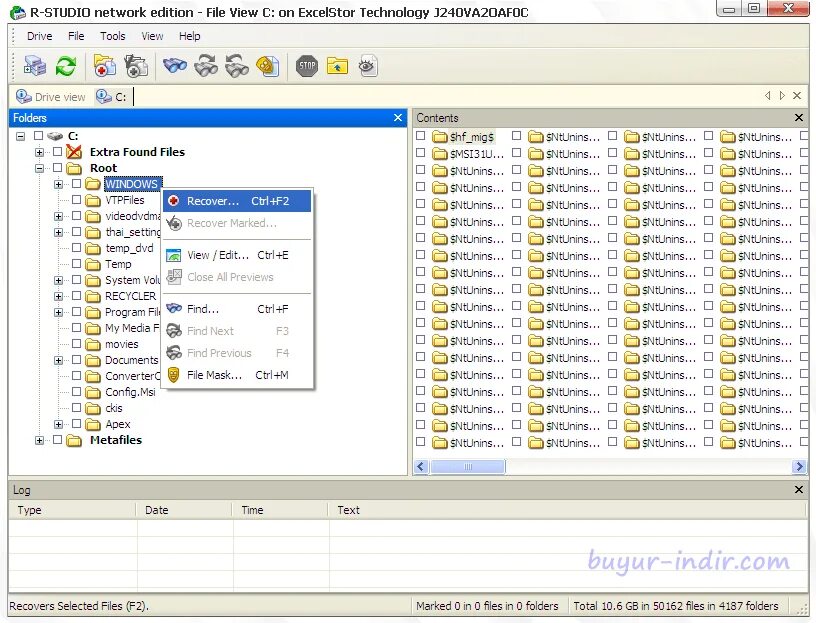Click the Find Previous binoculars toolbar icon
The height and width of the screenshot is (623, 816).
point(237,66)
